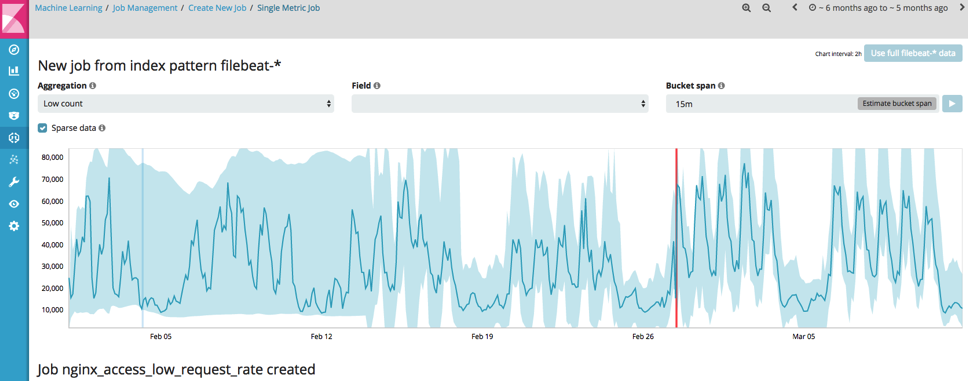This screenshot has width=968, height=381.
Task: Show Sparse data info tooltip icon
Action: [x=102, y=128]
